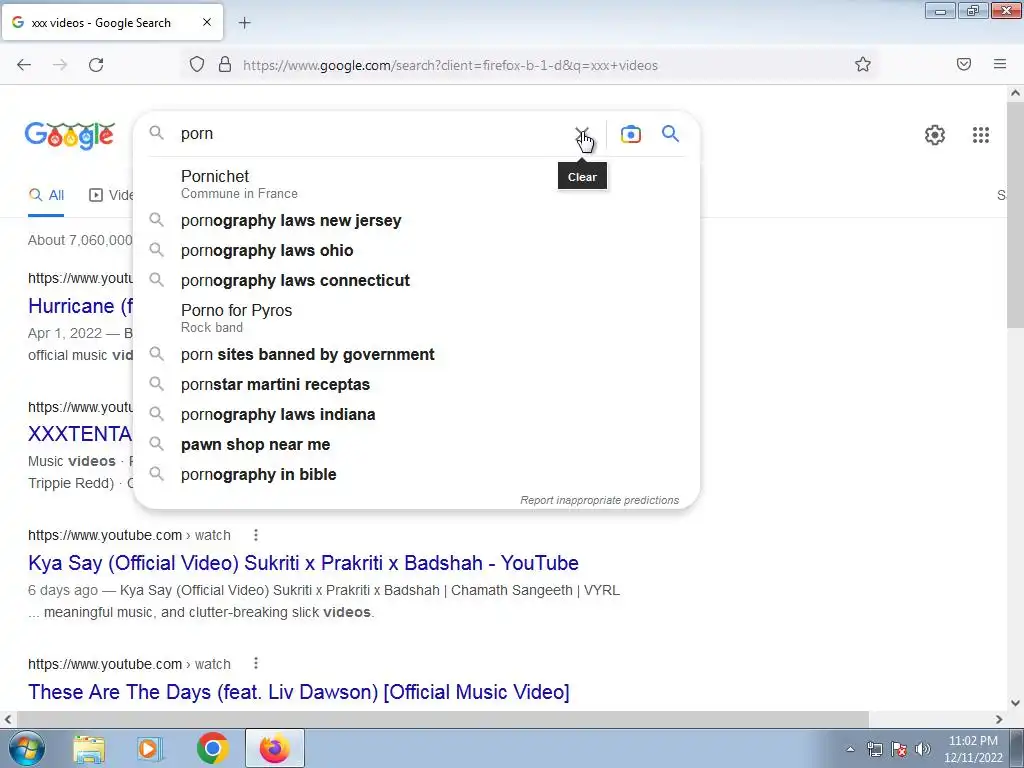Open Google settings gear
This screenshot has height=768, width=1024.
935,135
